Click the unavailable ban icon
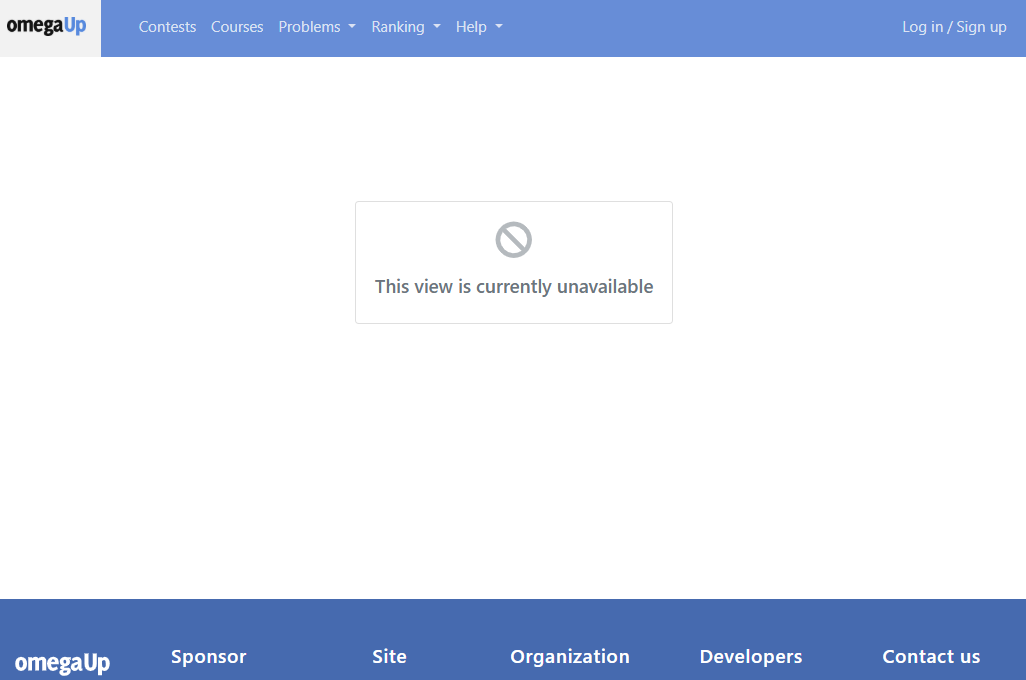The height and width of the screenshot is (680, 1026). [x=514, y=240]
